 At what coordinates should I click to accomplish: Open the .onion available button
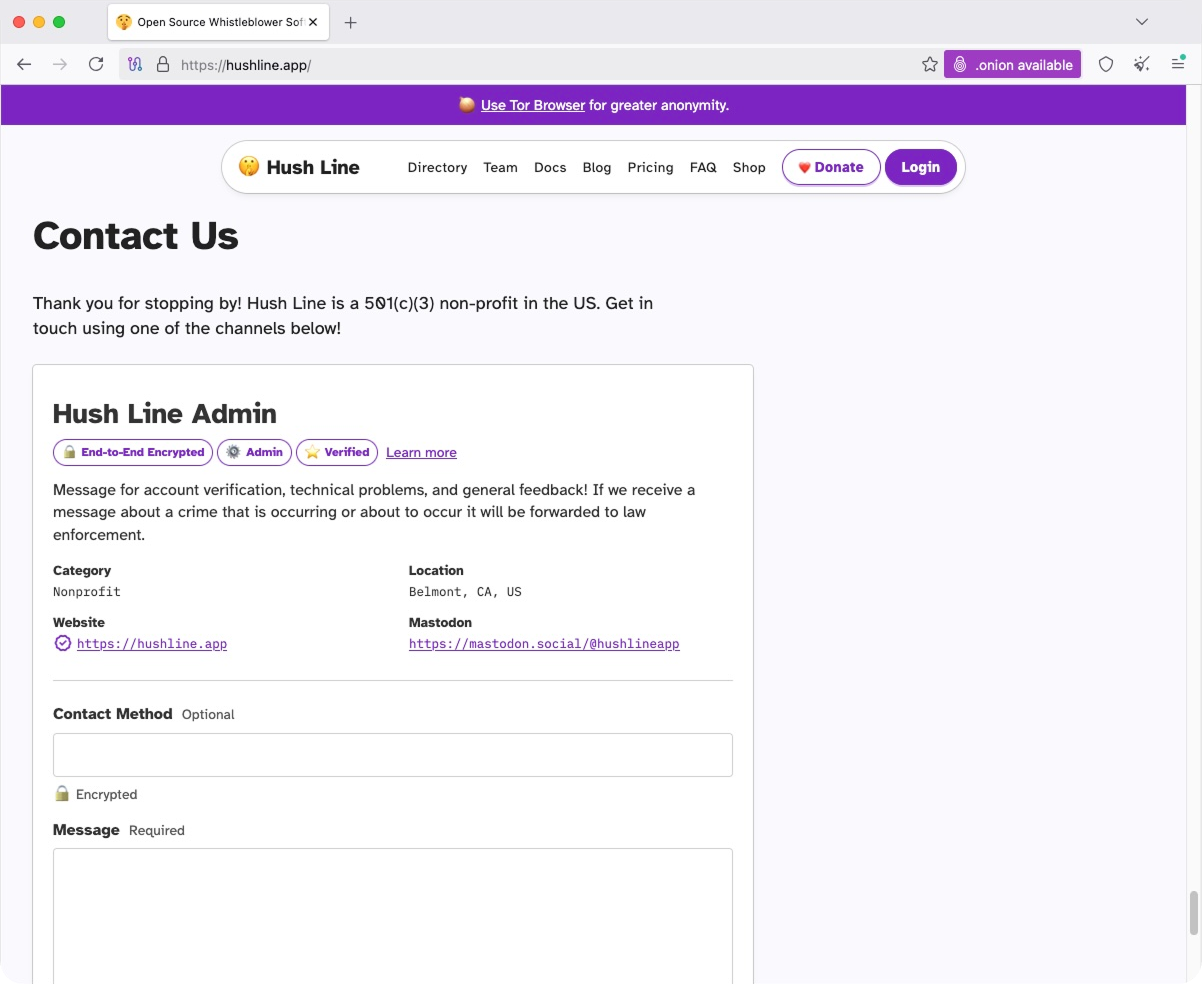1012,64
